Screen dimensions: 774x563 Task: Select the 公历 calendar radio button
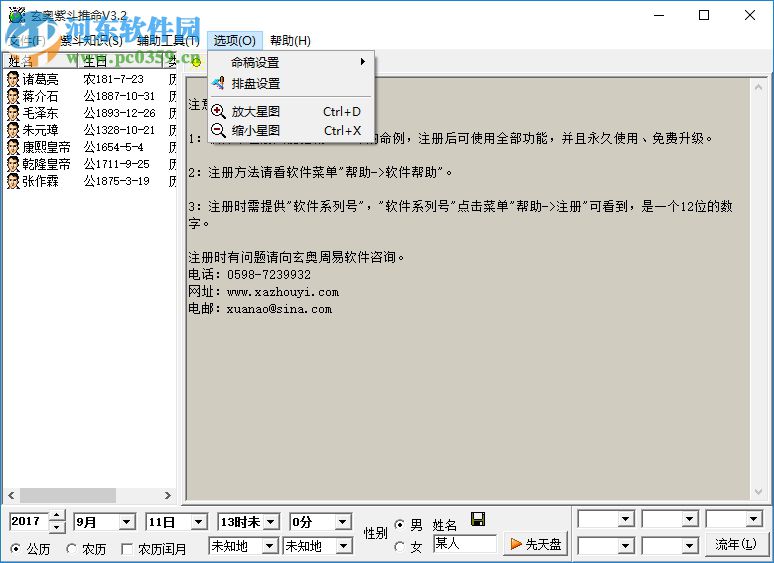16,548
